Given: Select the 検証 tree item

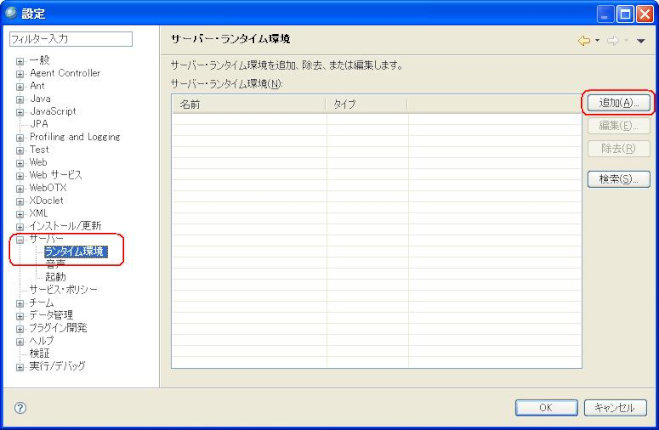Looking at the screenshot, I should tap(39, 353).
